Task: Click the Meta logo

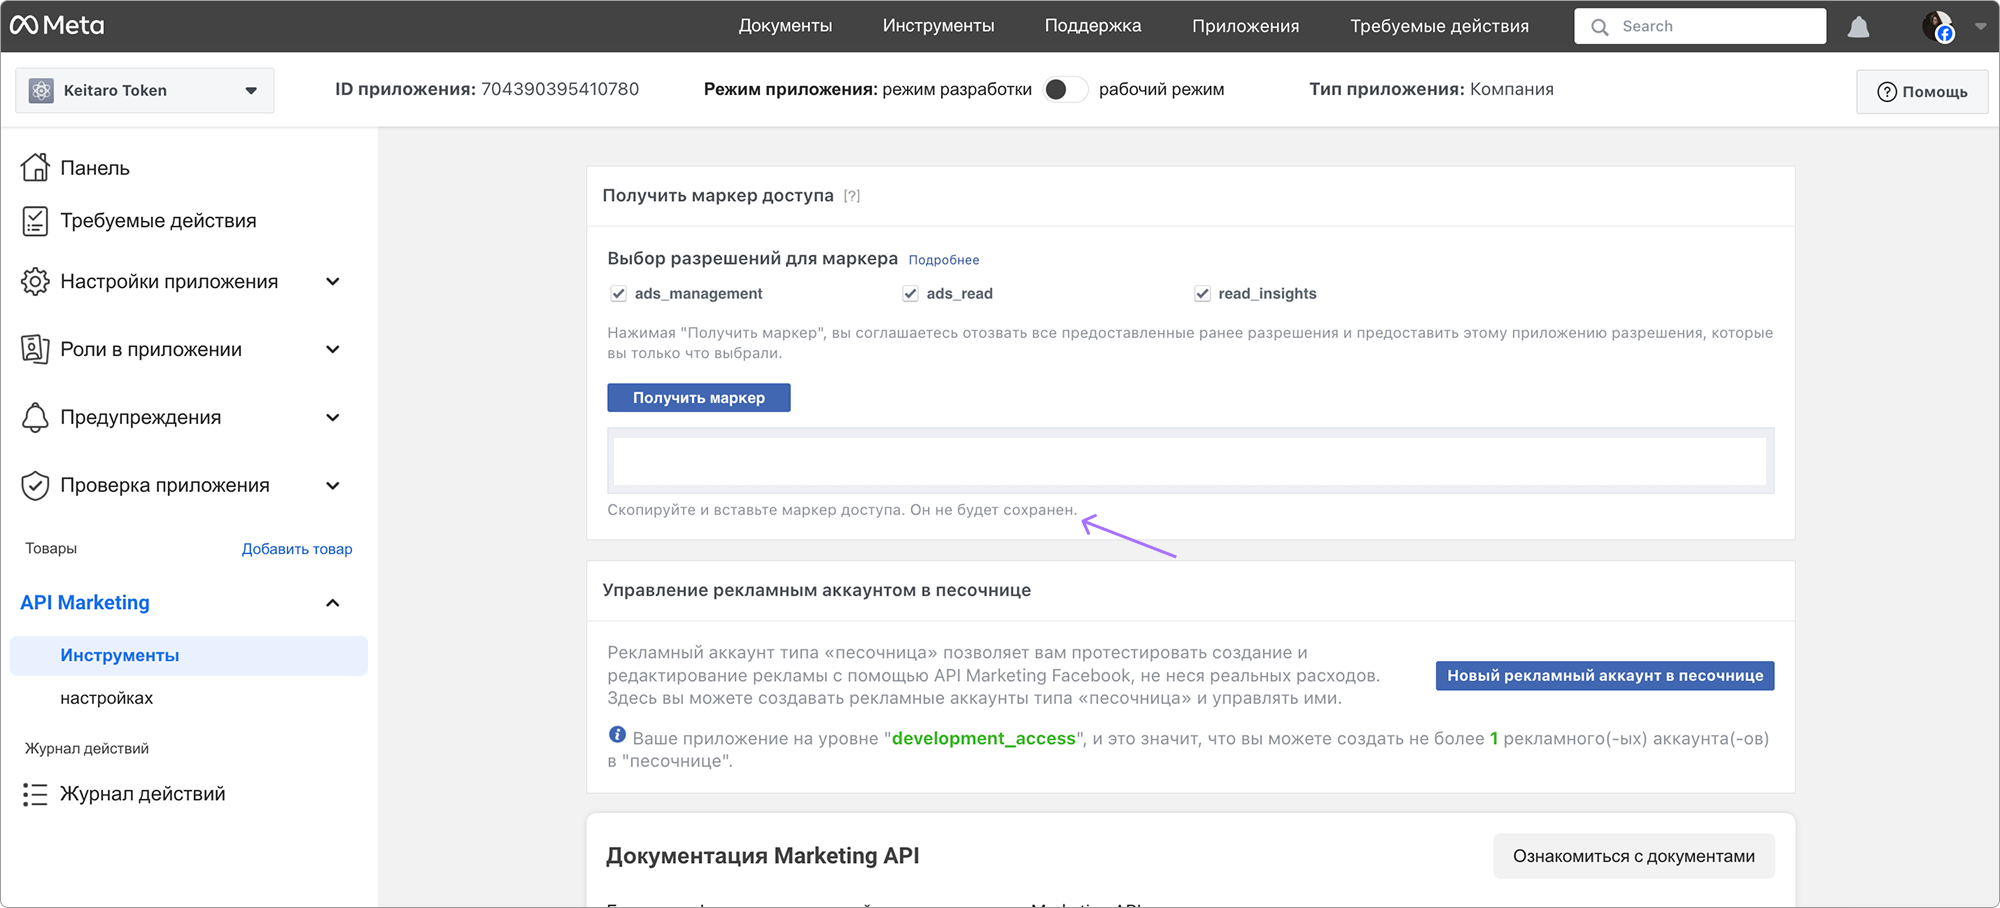Action: [x=57, y=25]
